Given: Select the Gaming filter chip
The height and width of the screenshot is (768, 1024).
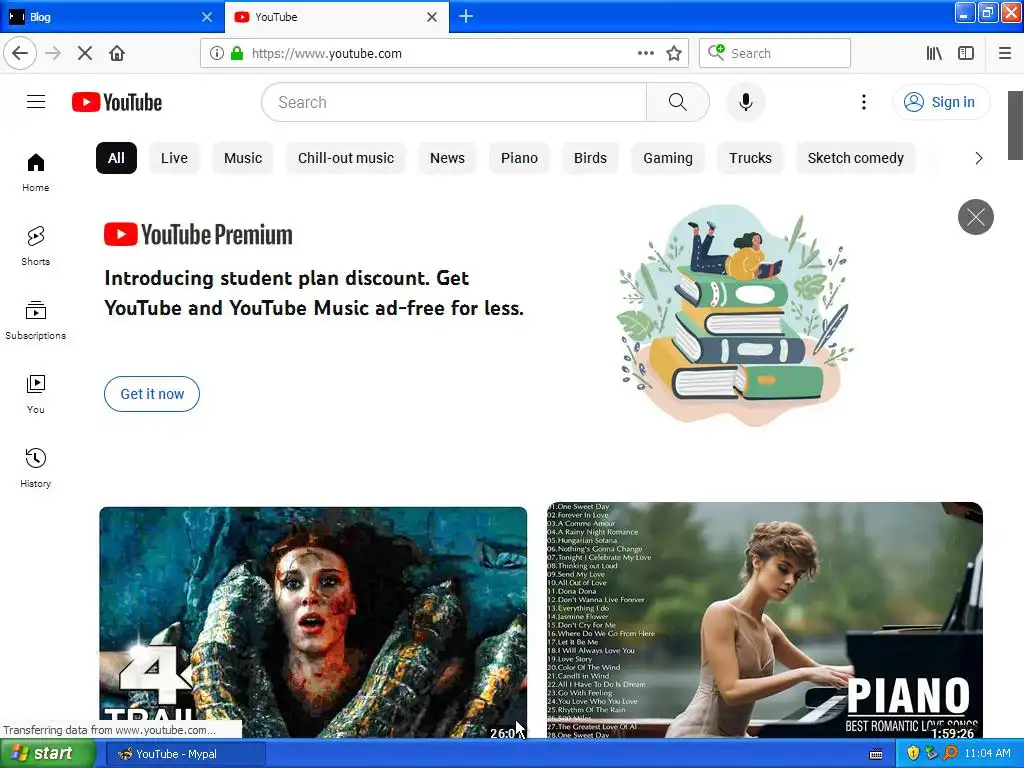Looking at the screenshot, I should [x=667, y=158].
